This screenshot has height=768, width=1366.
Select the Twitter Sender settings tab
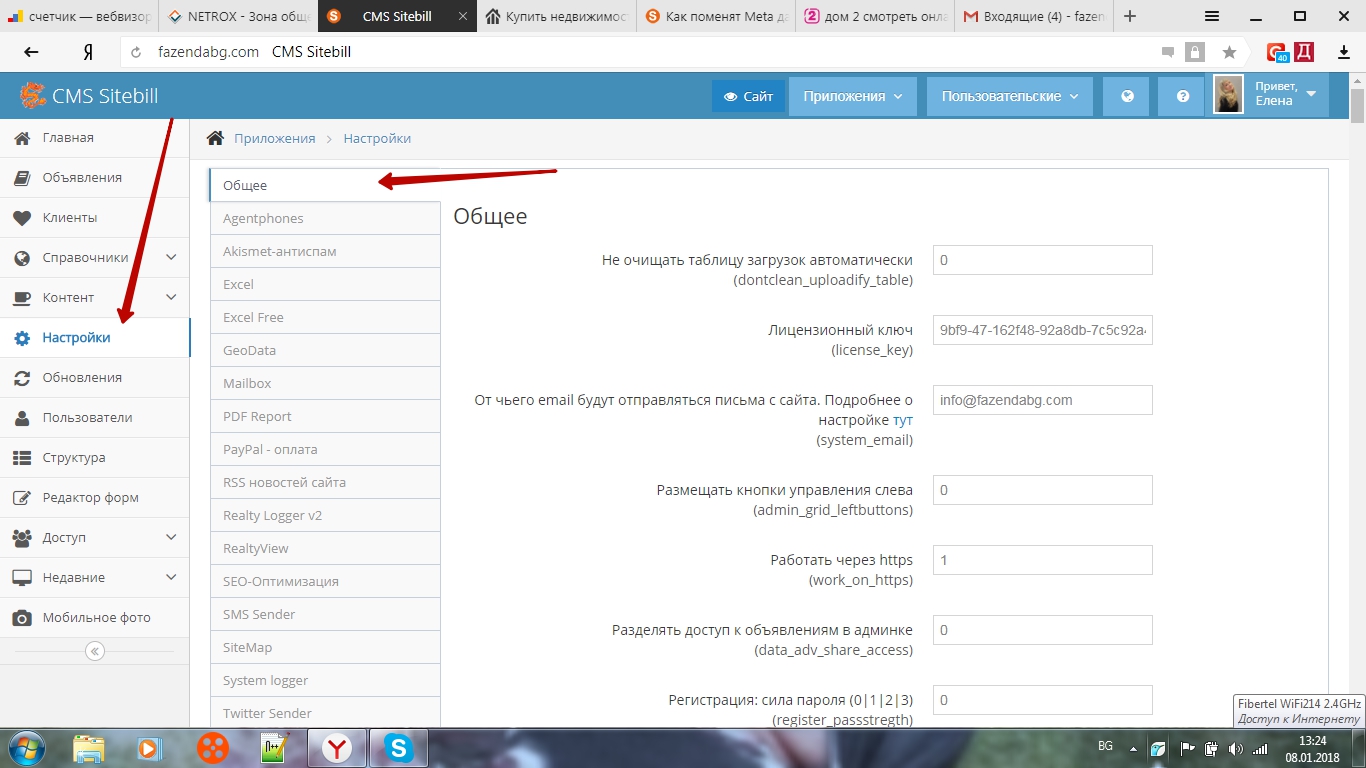click(x=325, y=712)
